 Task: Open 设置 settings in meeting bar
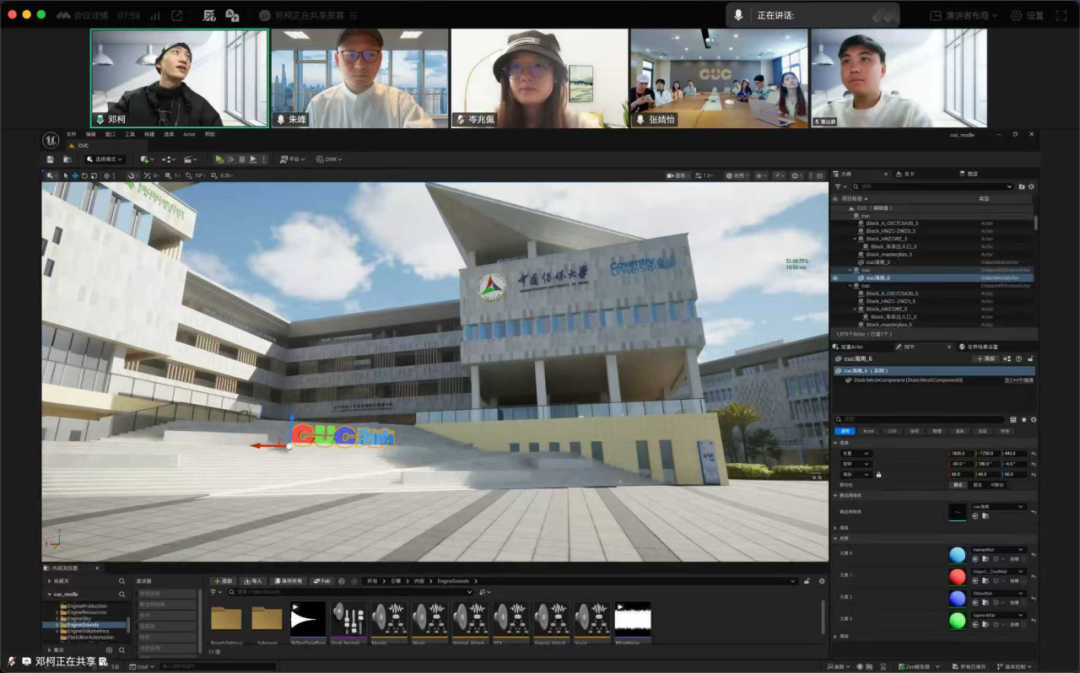click(1027, 15)
